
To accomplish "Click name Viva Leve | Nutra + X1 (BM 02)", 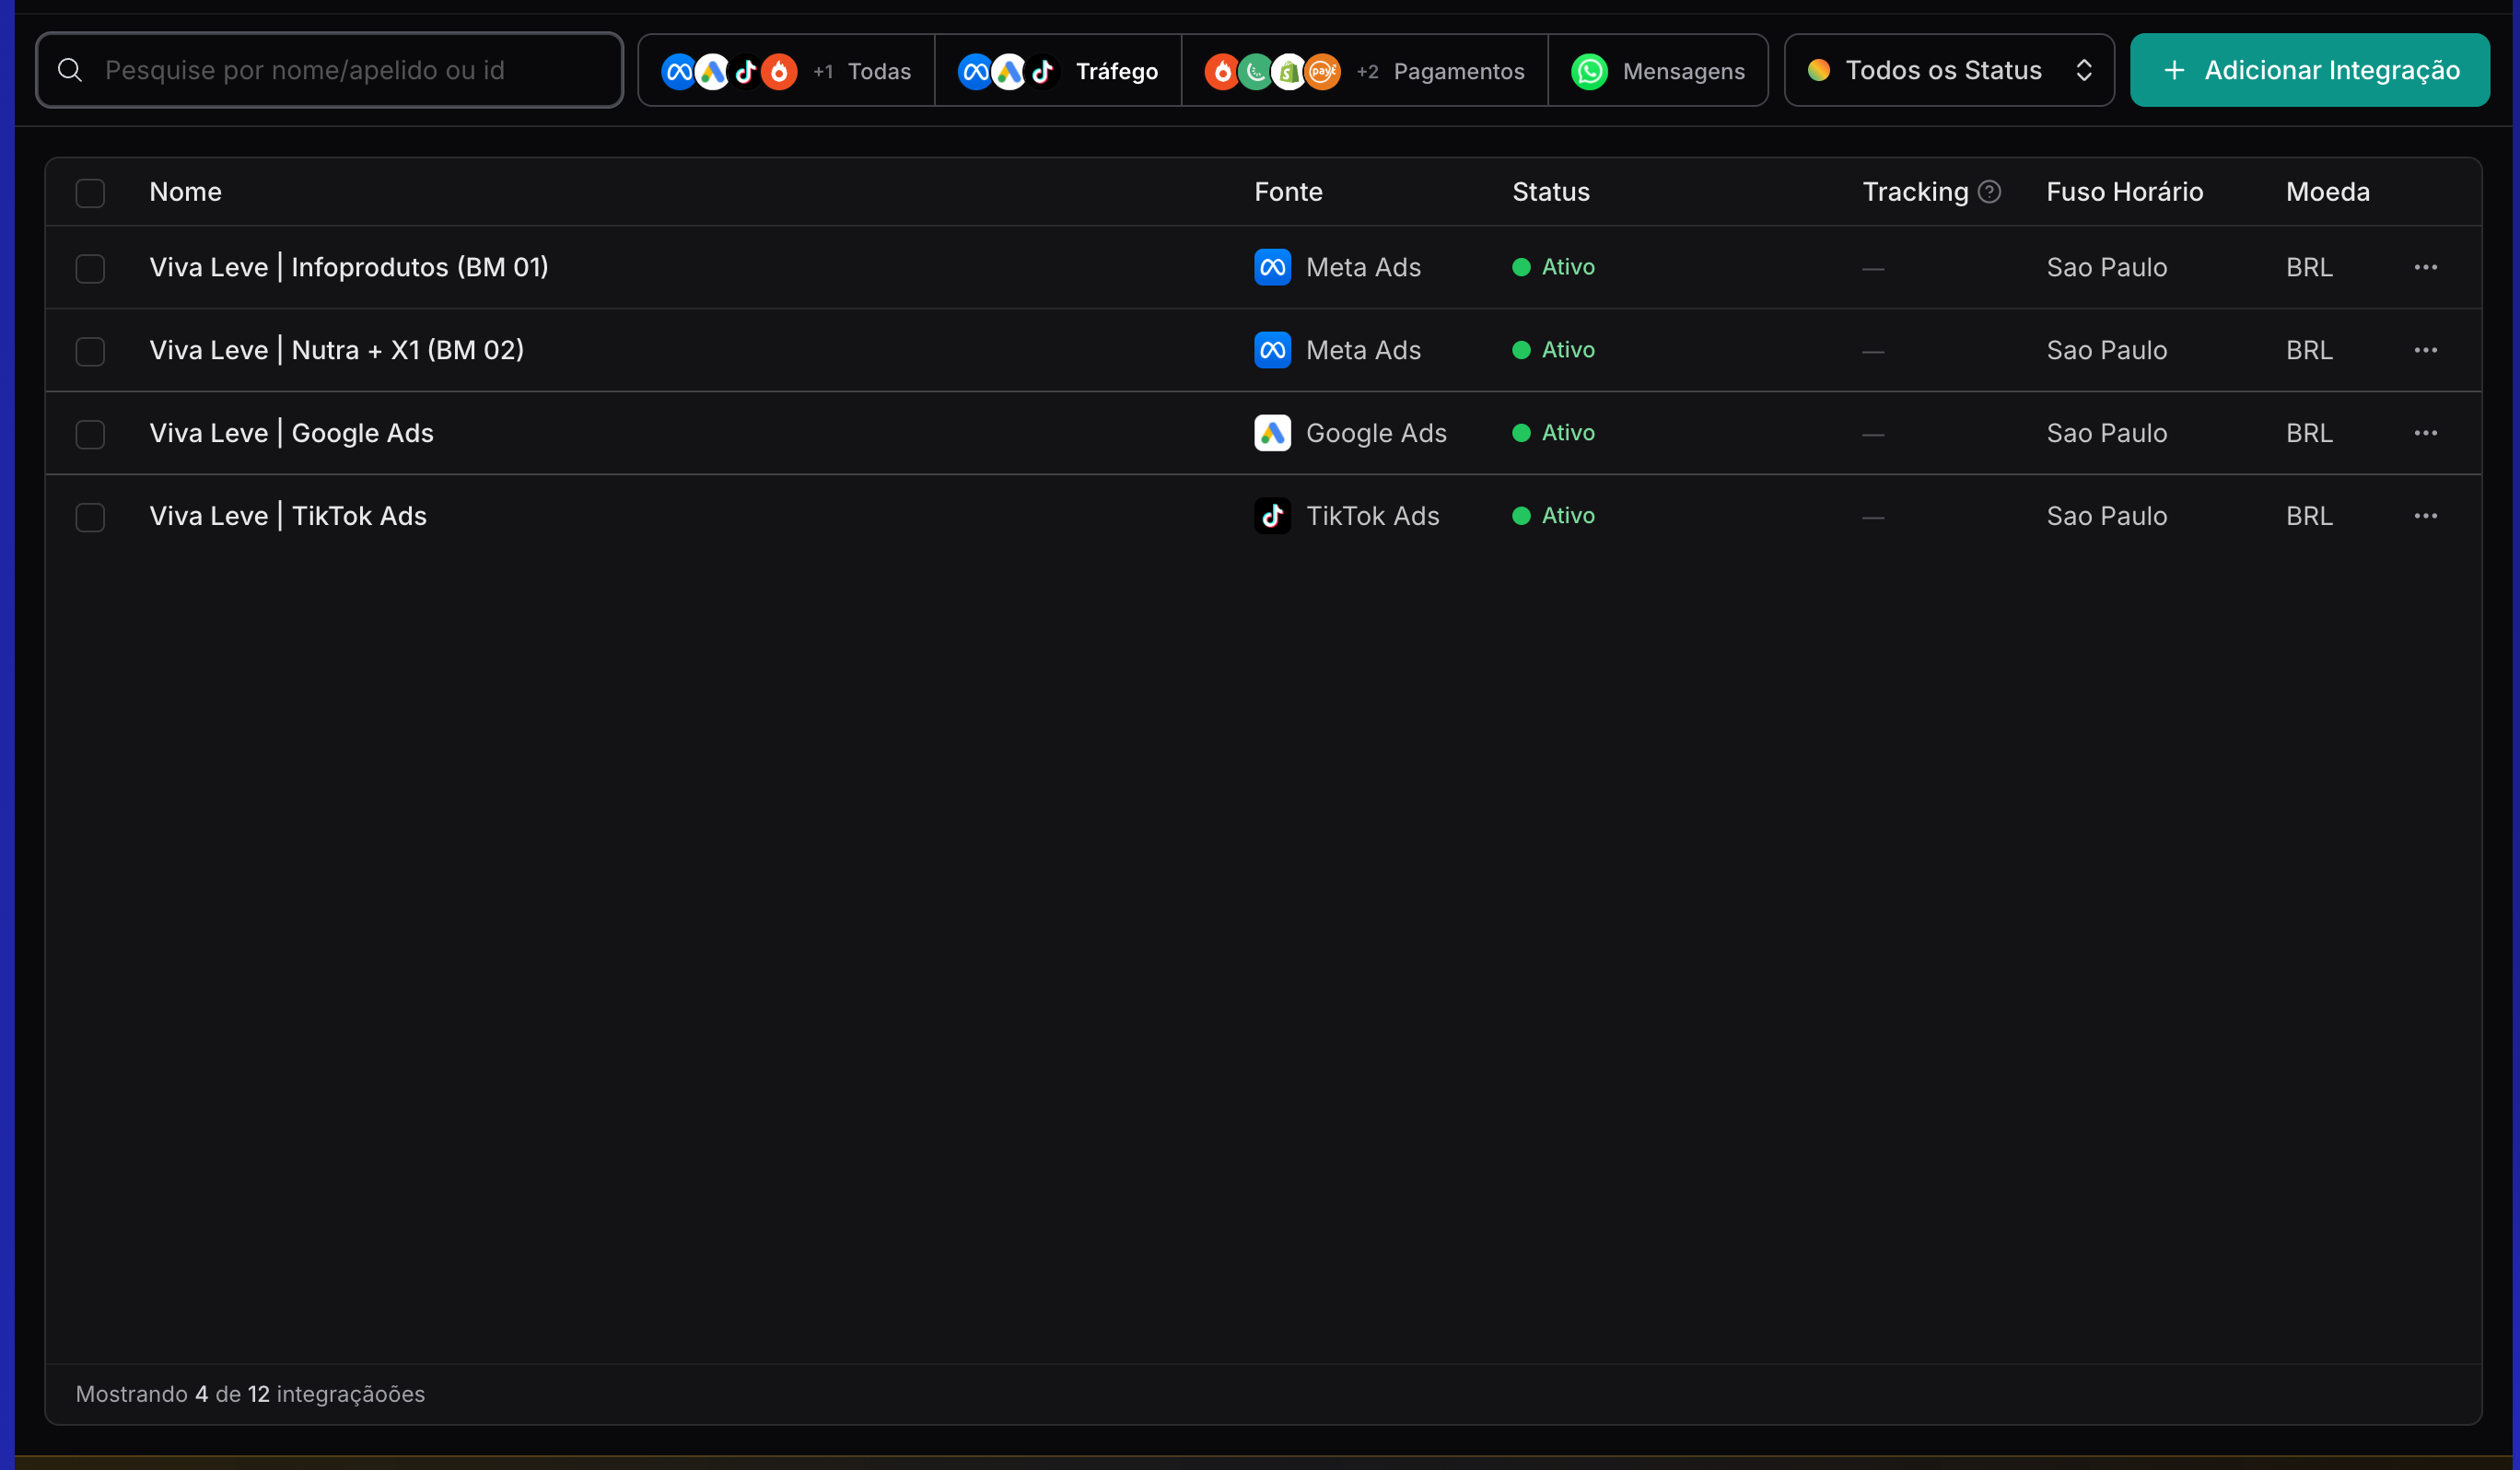I will 336,350.
